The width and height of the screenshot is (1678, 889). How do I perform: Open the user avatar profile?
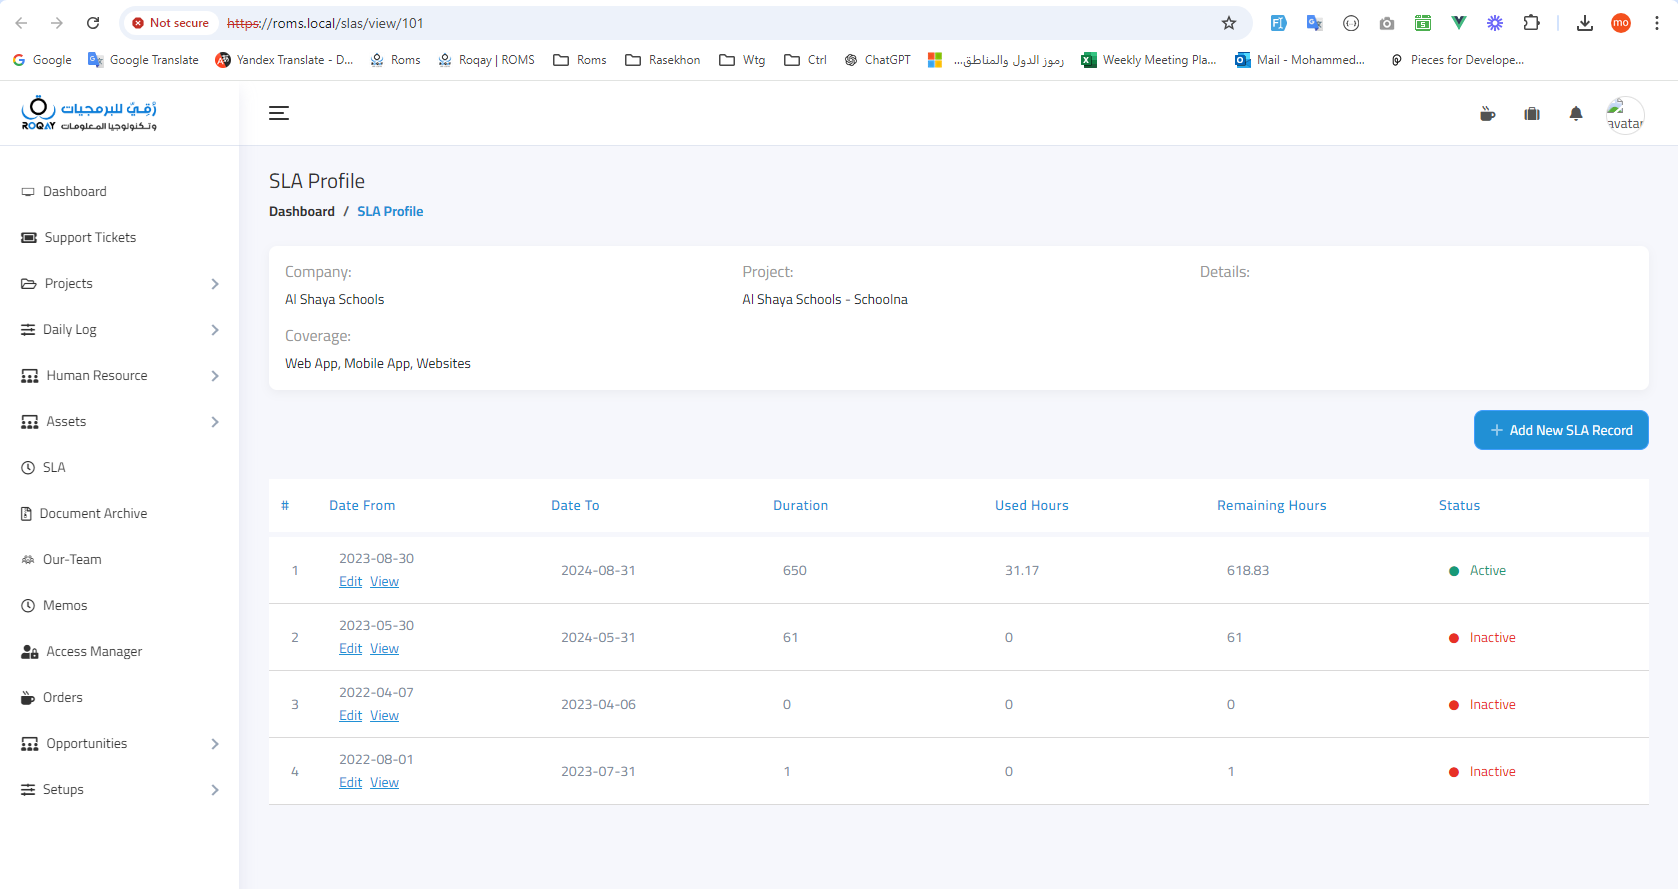point(1625,115)
